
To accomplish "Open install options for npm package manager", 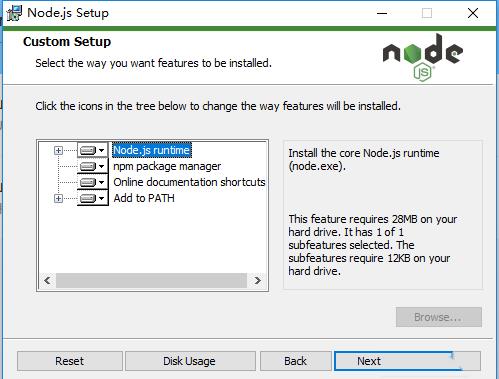I will [93, 166].
